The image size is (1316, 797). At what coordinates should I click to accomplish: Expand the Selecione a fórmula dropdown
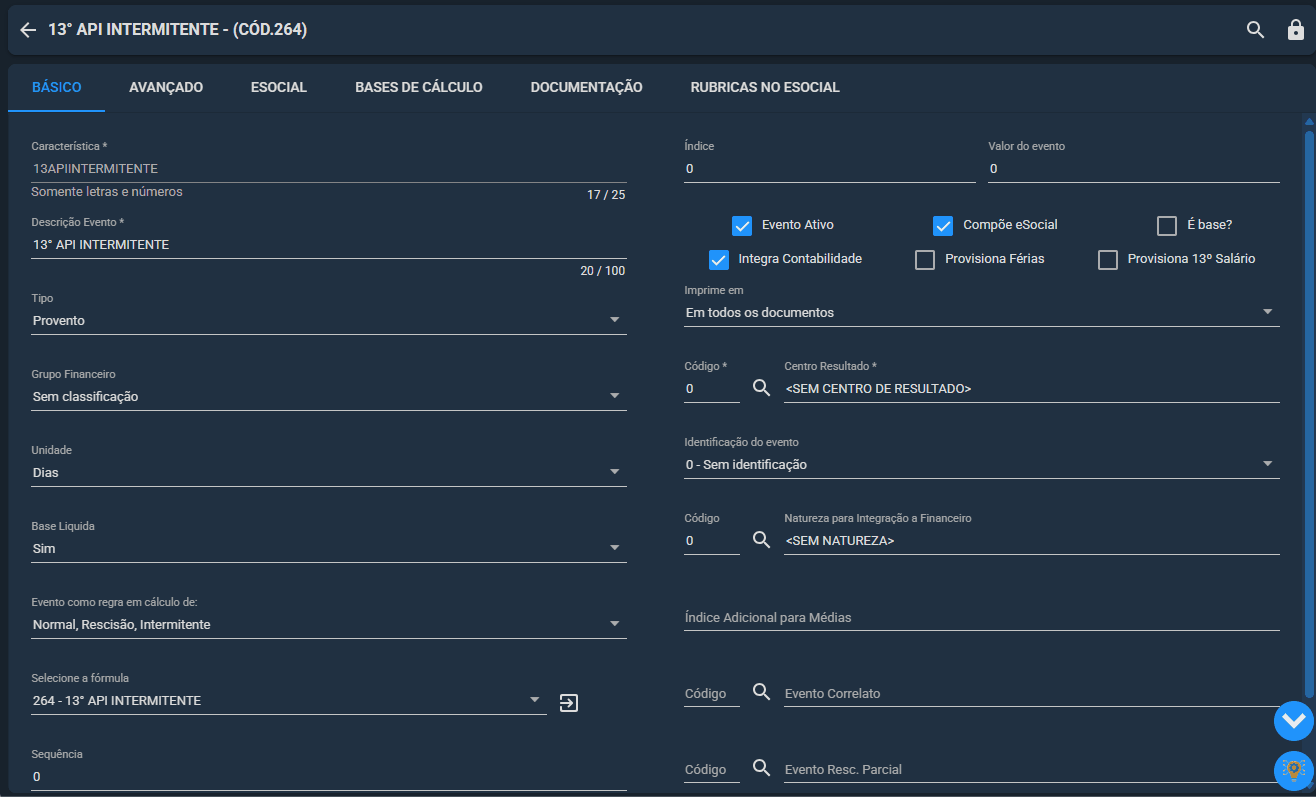click(x=289, y=700)
